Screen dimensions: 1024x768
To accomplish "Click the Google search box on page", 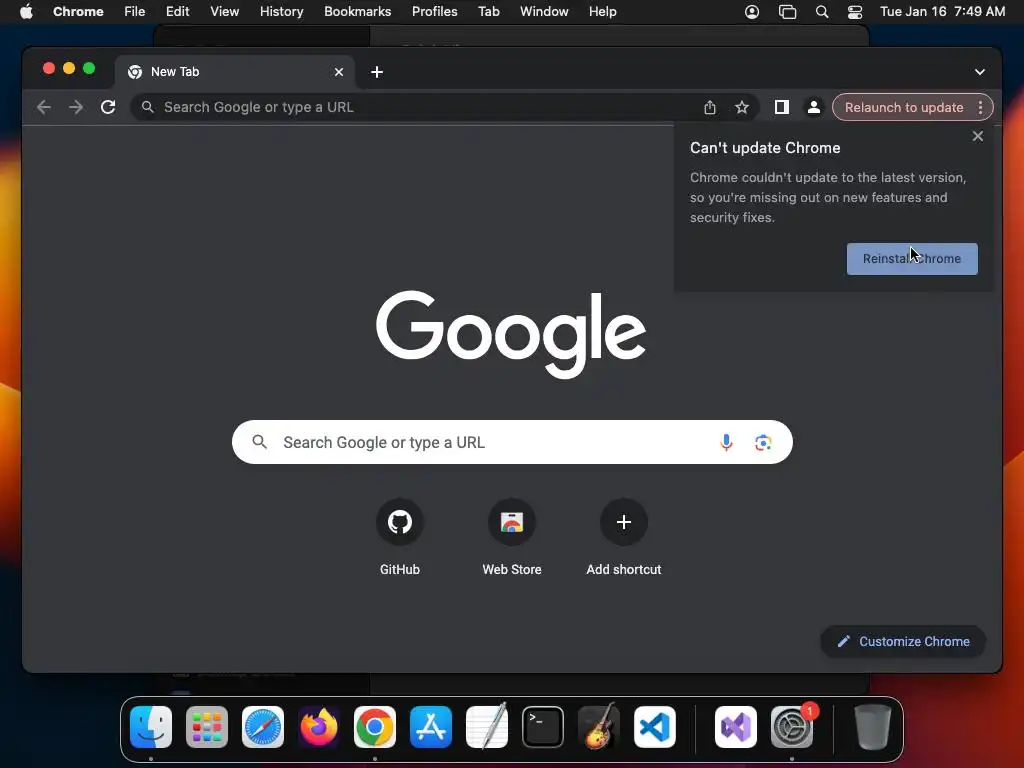I will click(512, 442).
